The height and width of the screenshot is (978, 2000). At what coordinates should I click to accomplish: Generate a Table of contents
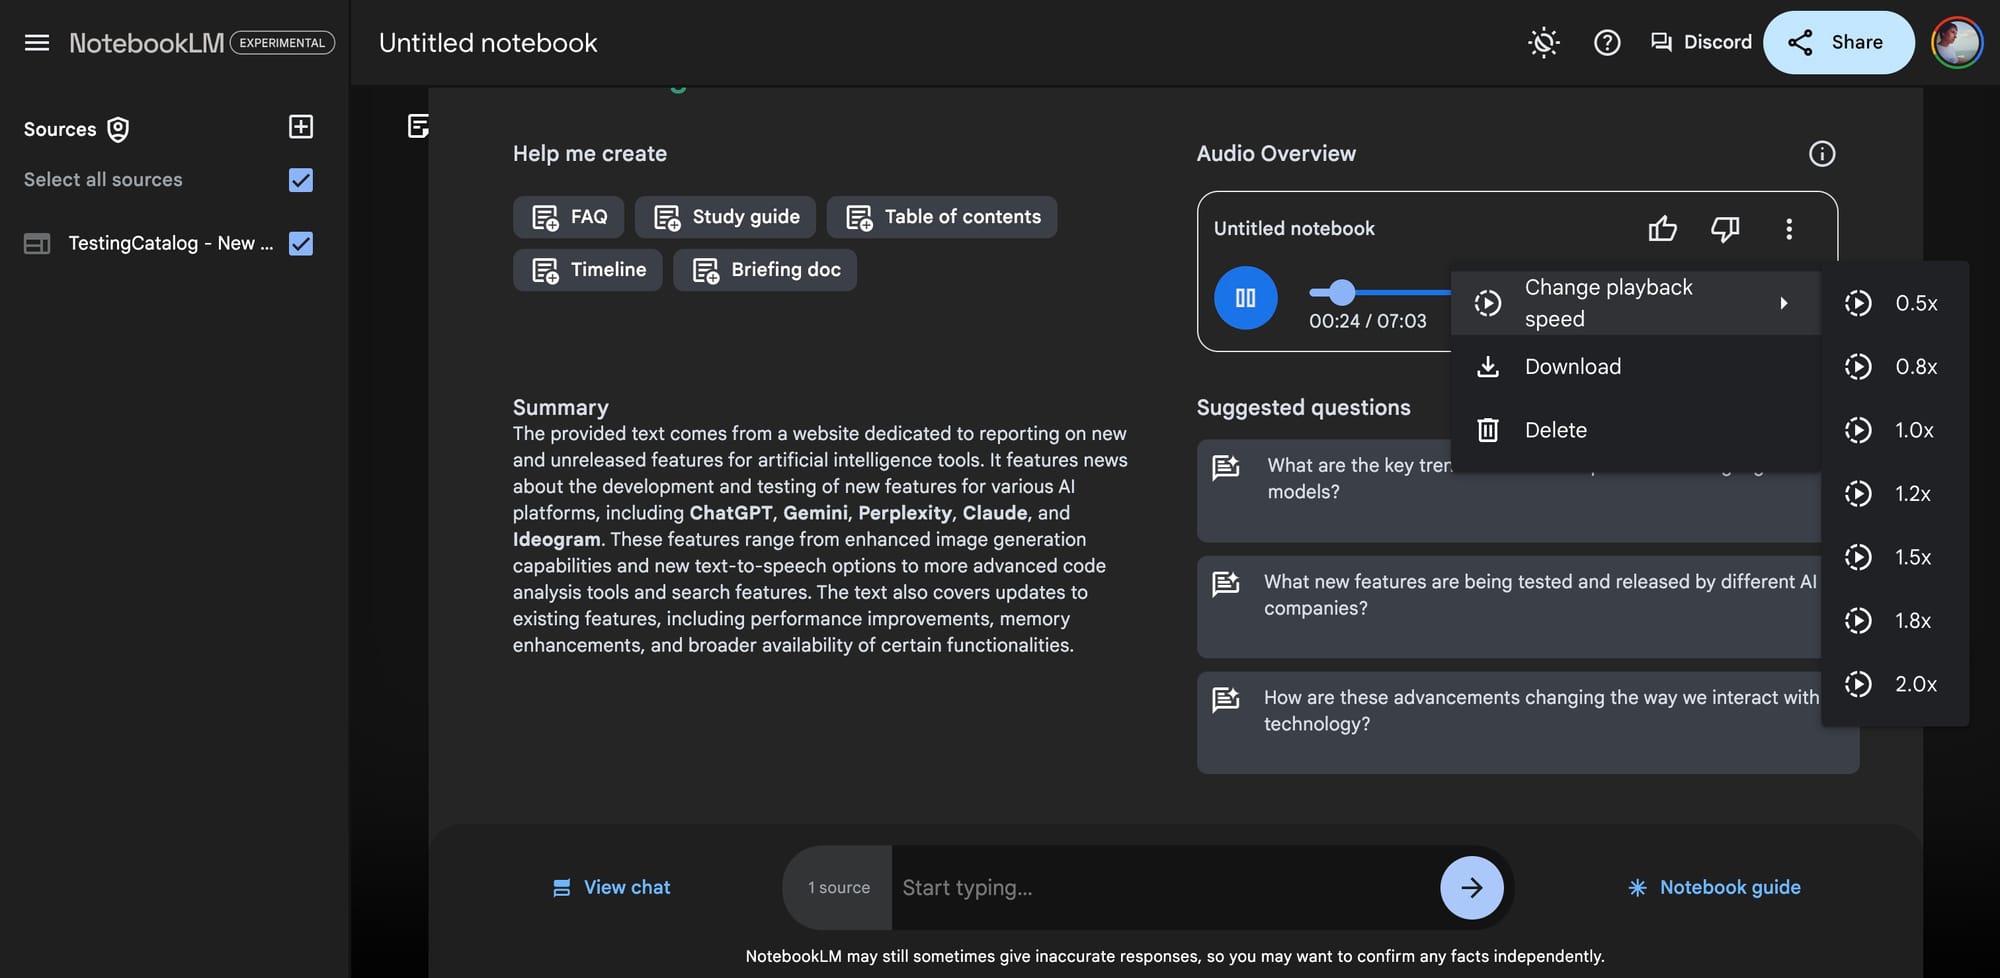(x=942, y=217)
